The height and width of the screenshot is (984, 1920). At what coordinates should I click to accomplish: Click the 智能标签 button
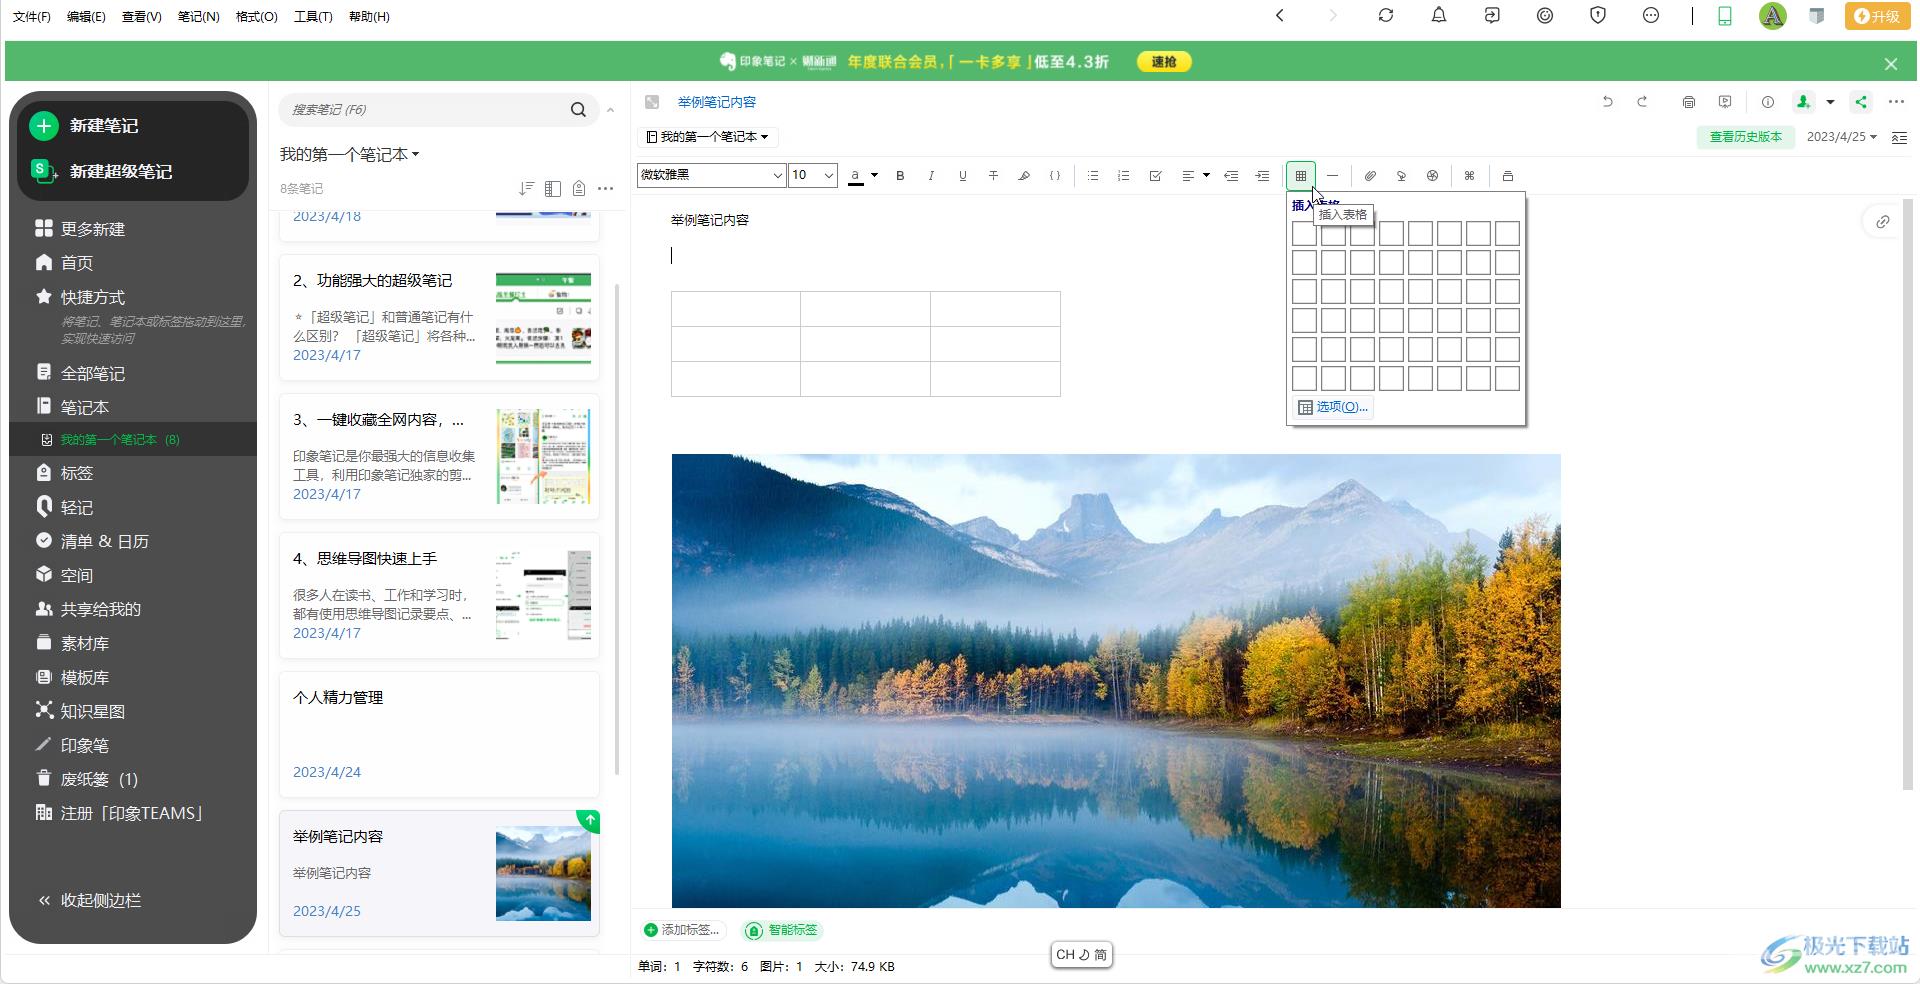coord(782,930)
